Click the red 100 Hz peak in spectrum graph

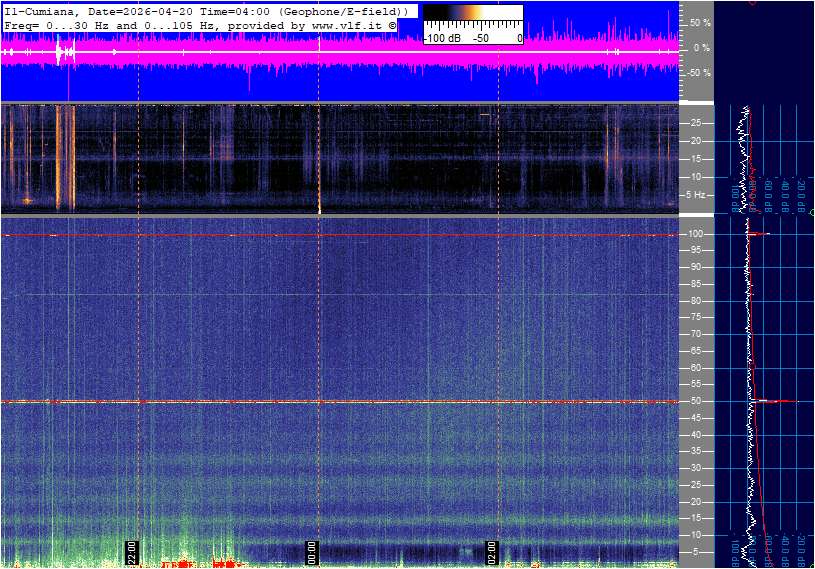click(760, 234)
